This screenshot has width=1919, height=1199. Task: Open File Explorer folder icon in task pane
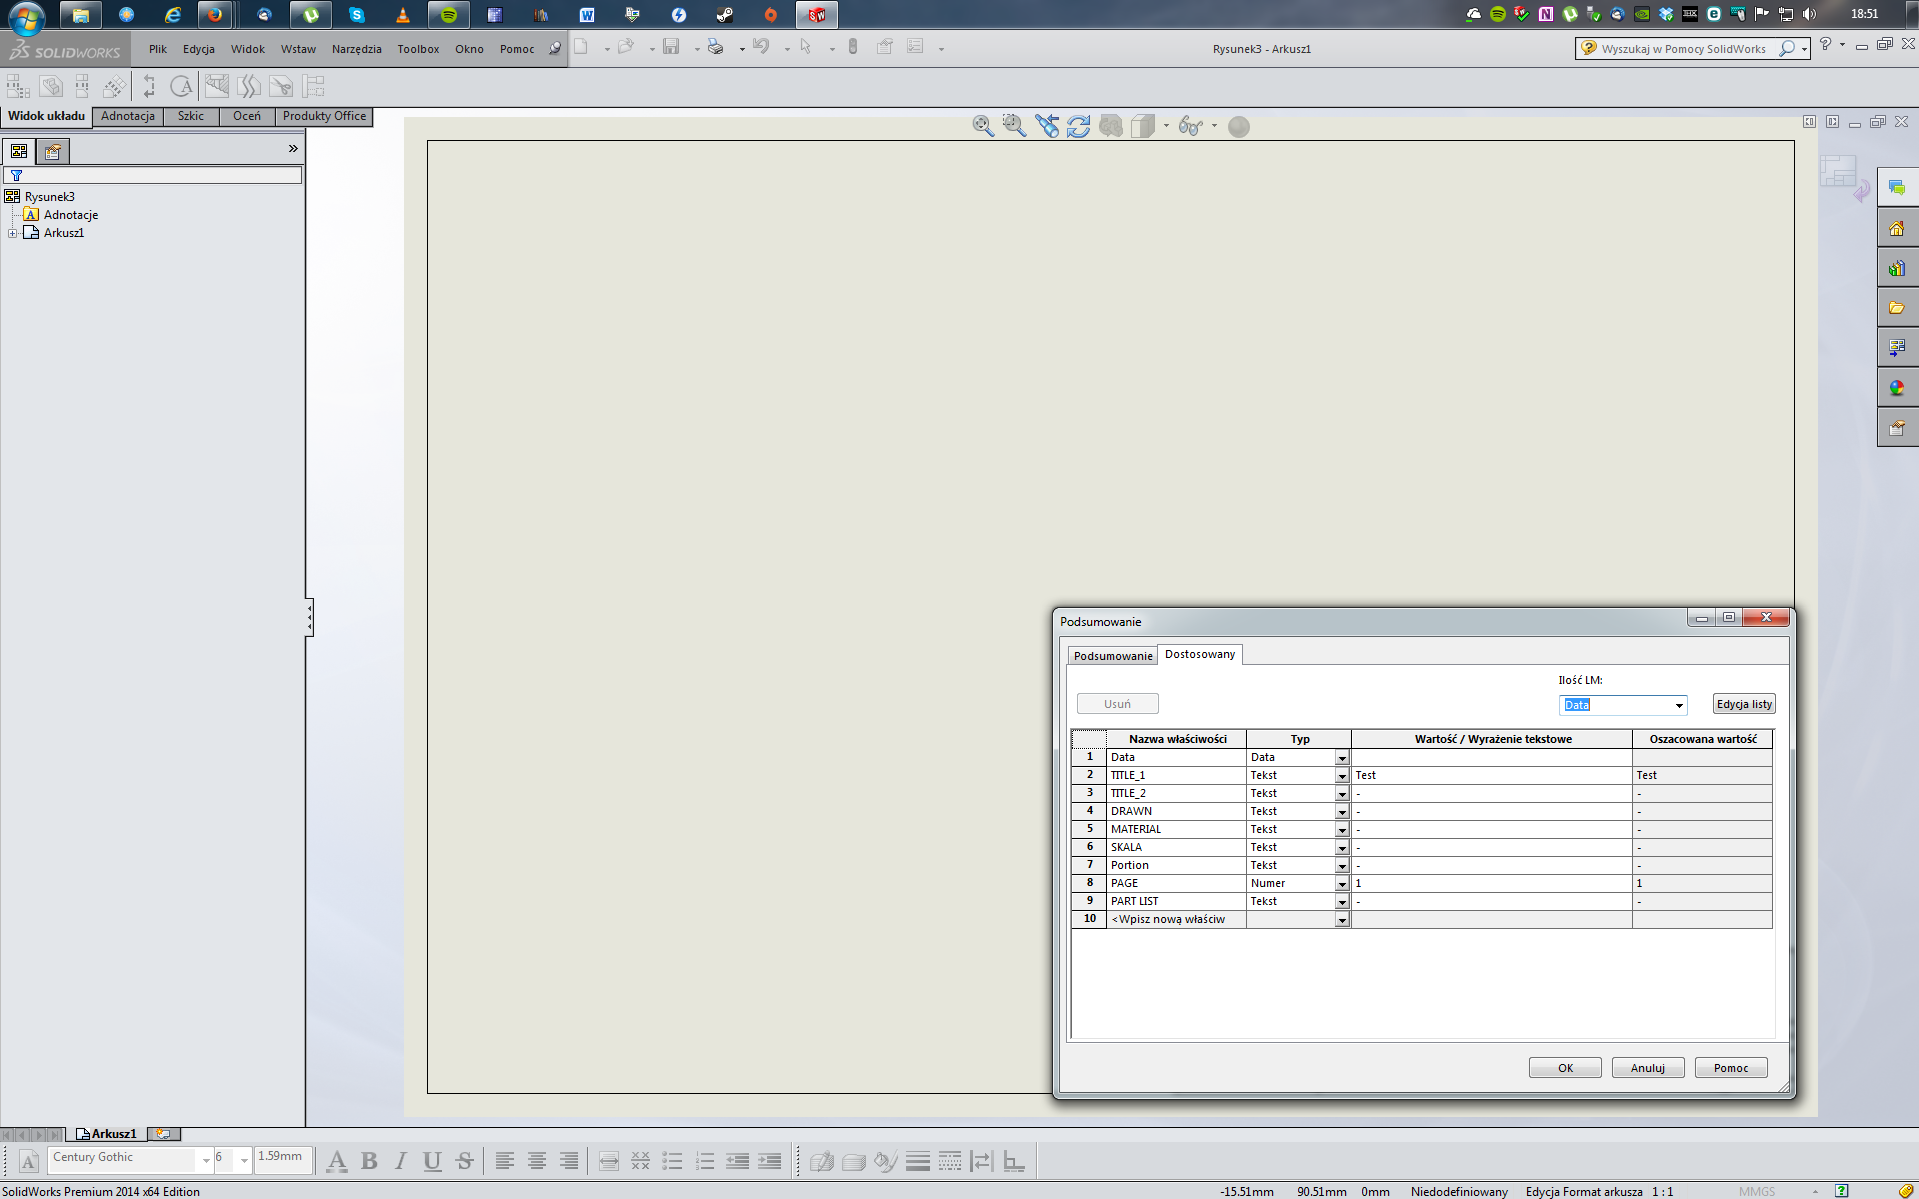coord(1897,308)
